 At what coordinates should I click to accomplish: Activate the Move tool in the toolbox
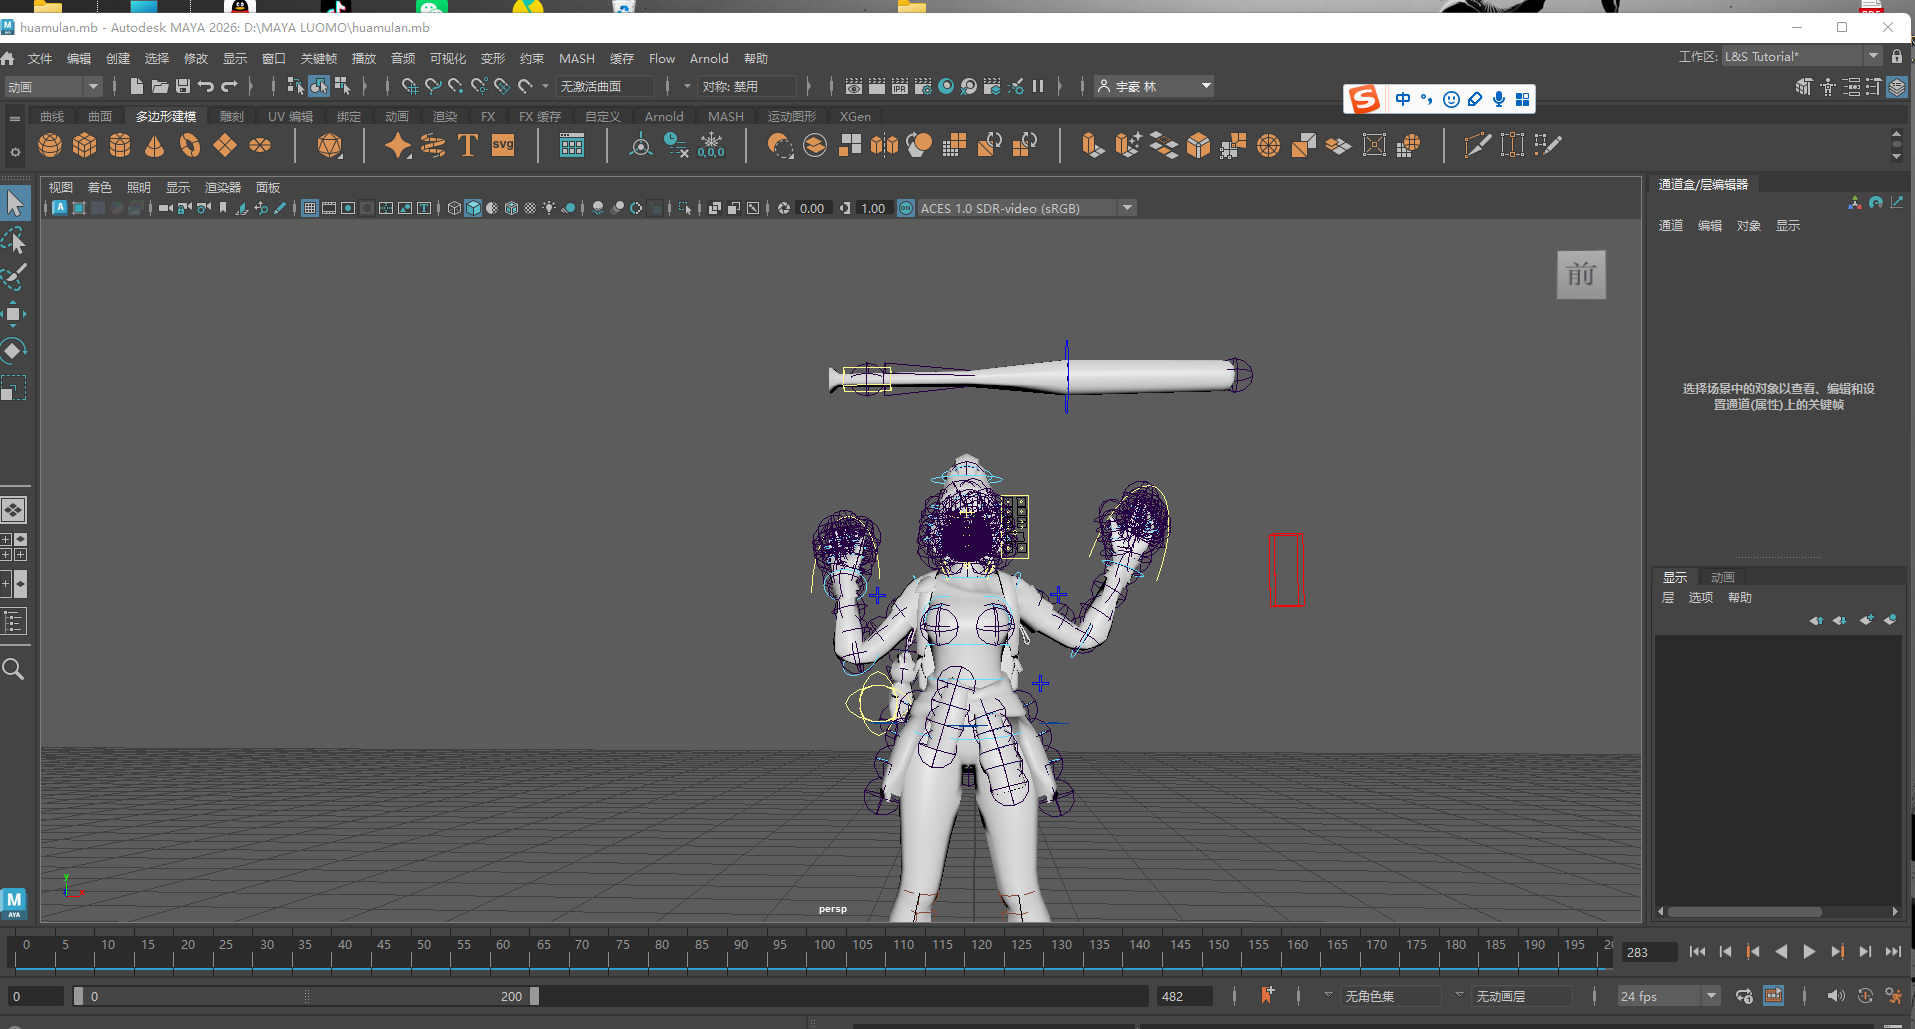coord(15,314)
